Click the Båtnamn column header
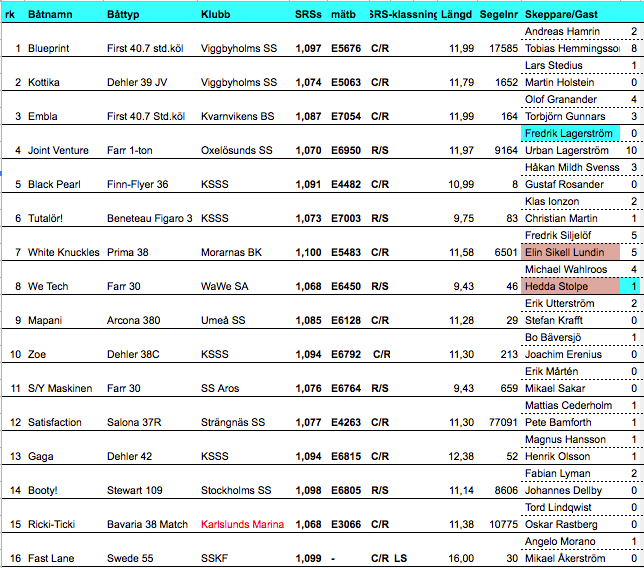This screenshot has height=568, width=644. (x=52, y=17)
